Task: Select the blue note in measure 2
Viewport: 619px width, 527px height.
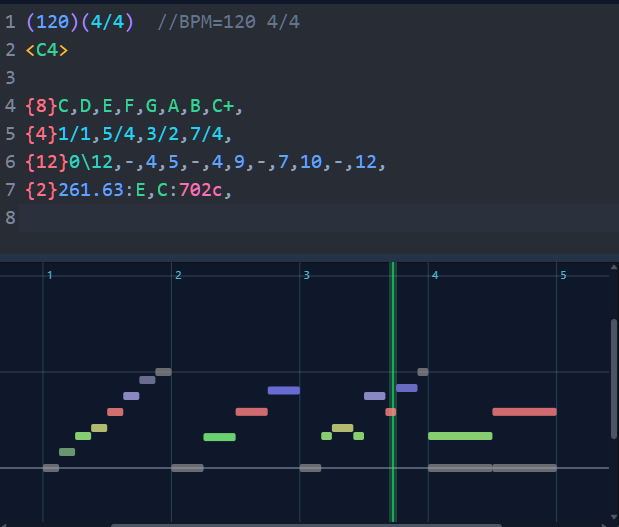Action: pos(283,390)
